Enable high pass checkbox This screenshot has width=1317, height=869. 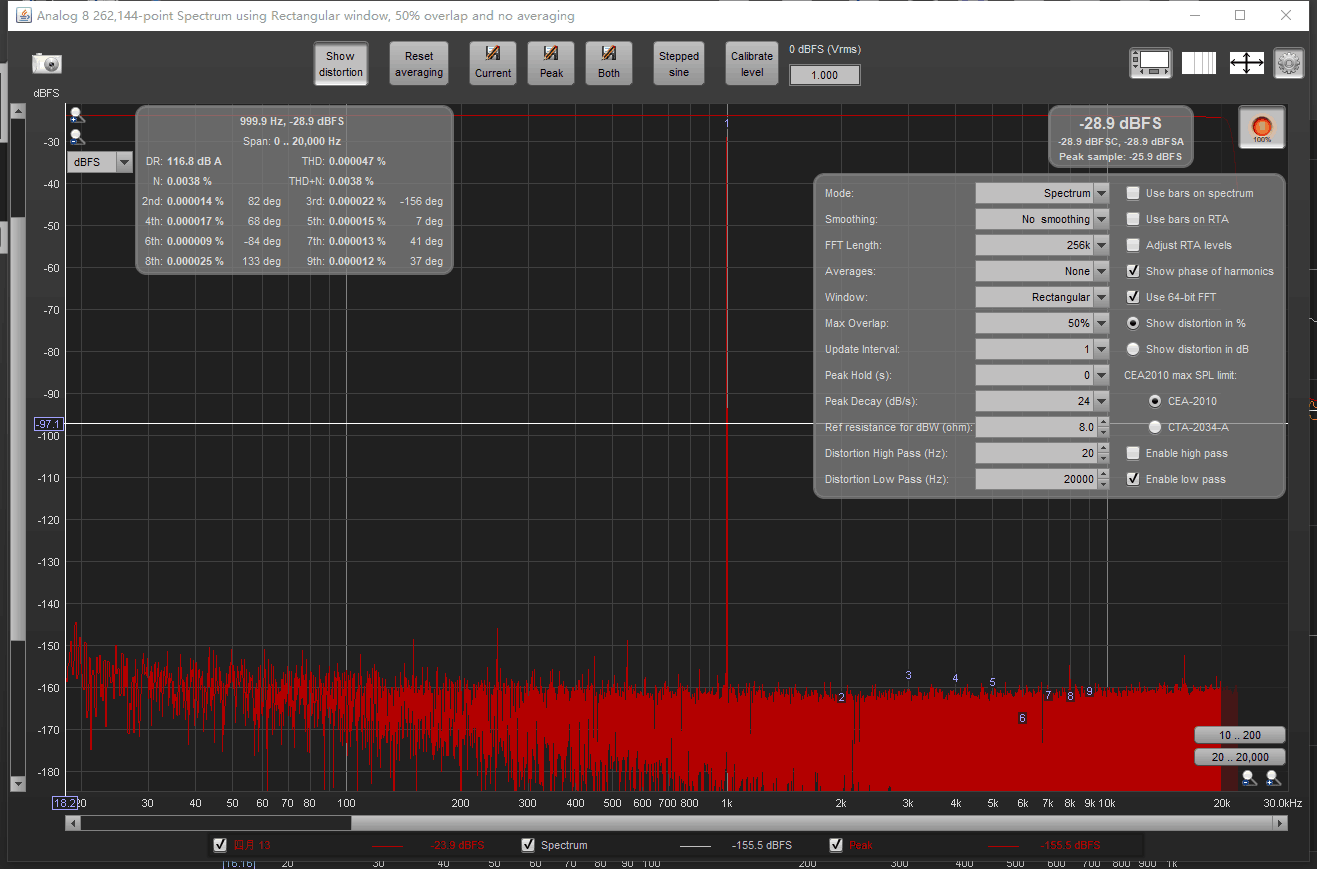(1133, 453)
